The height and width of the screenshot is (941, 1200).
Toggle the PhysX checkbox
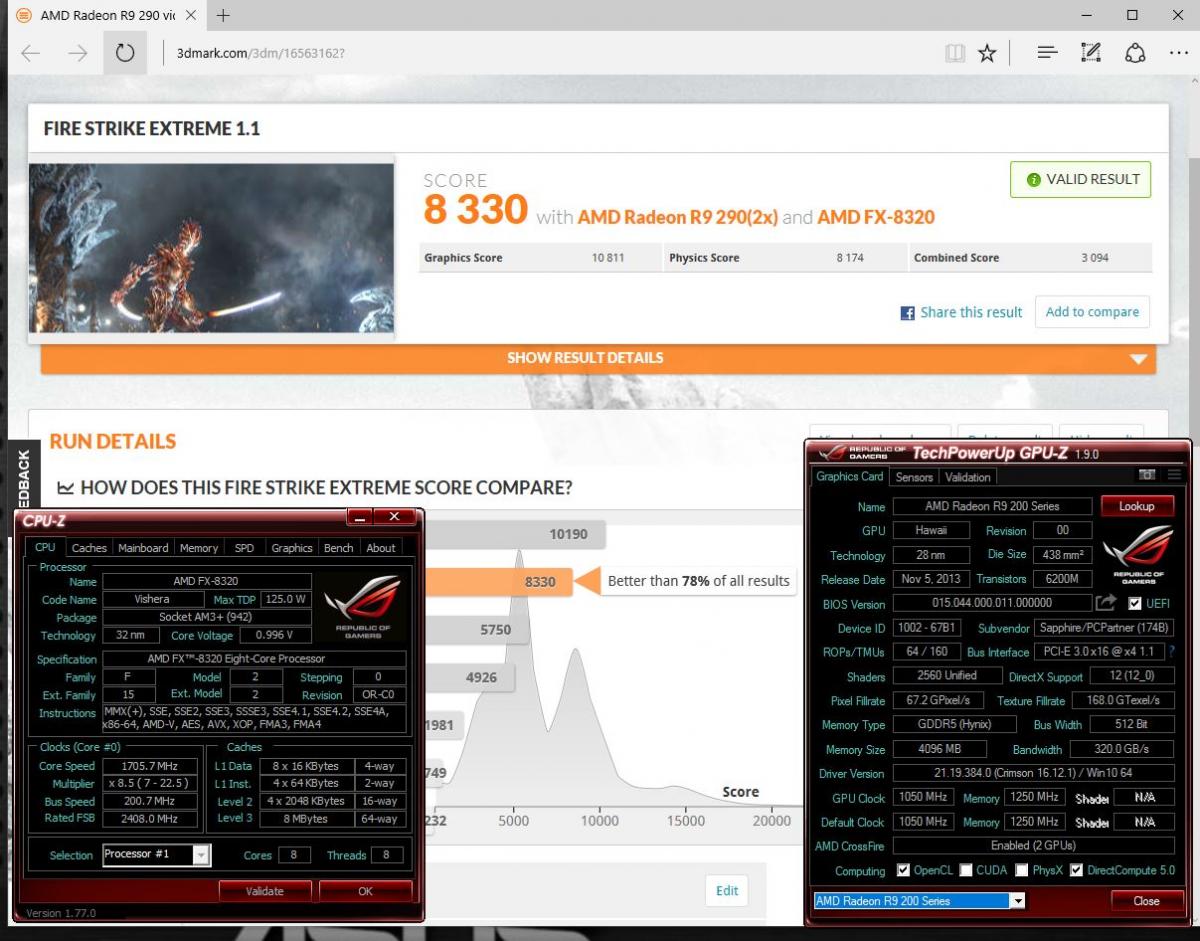pos(1021,870)
